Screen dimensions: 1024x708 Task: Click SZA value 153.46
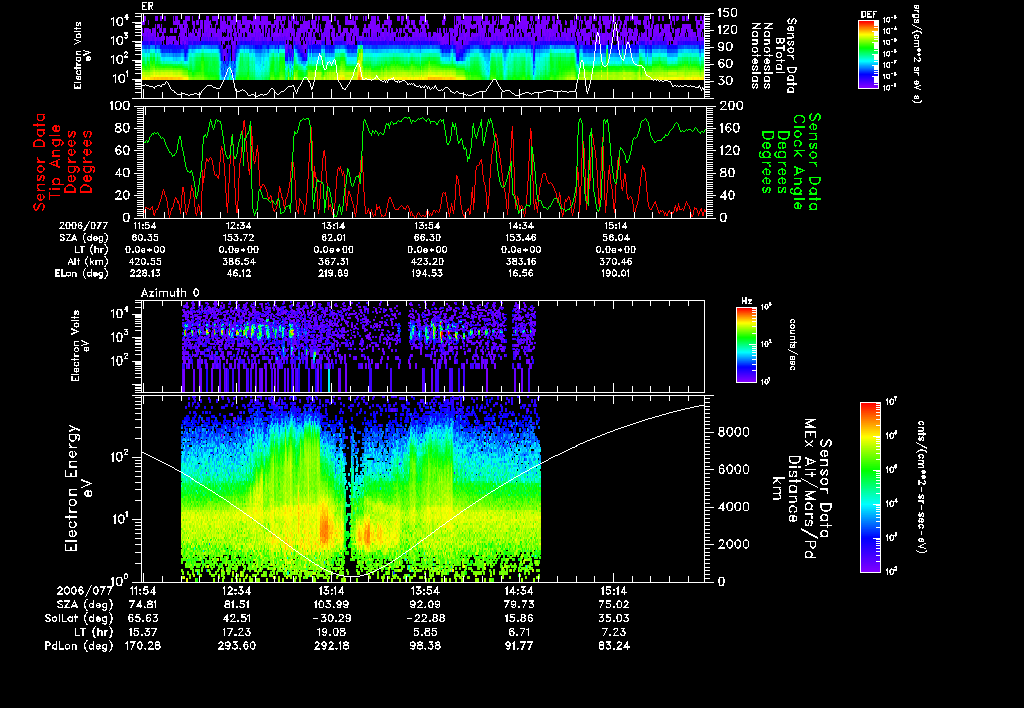click(x=521, y=238)
